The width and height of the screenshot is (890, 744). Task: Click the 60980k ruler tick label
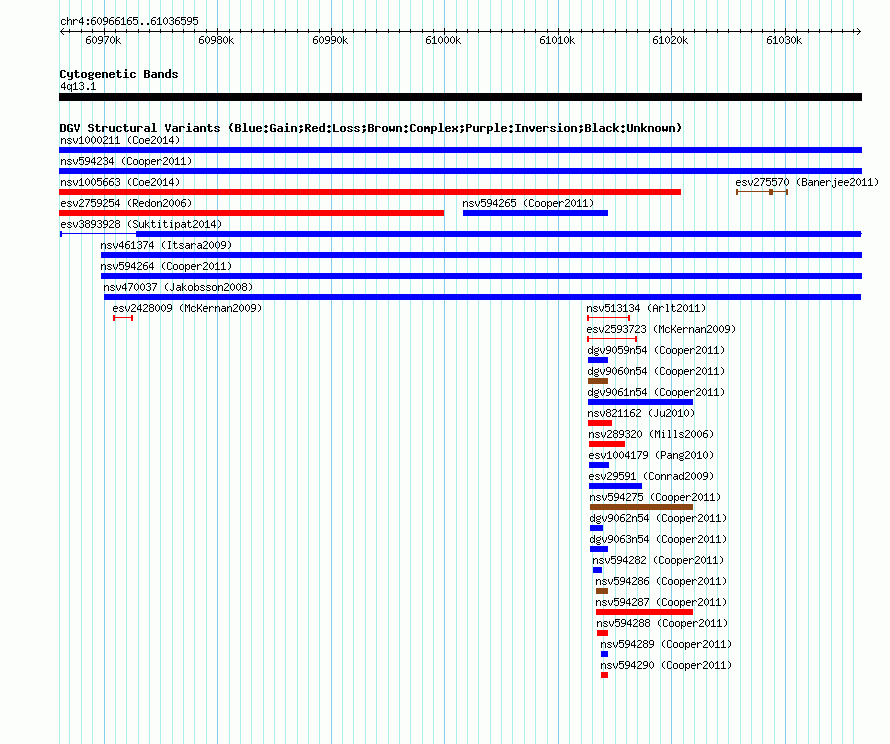[216, 40]
